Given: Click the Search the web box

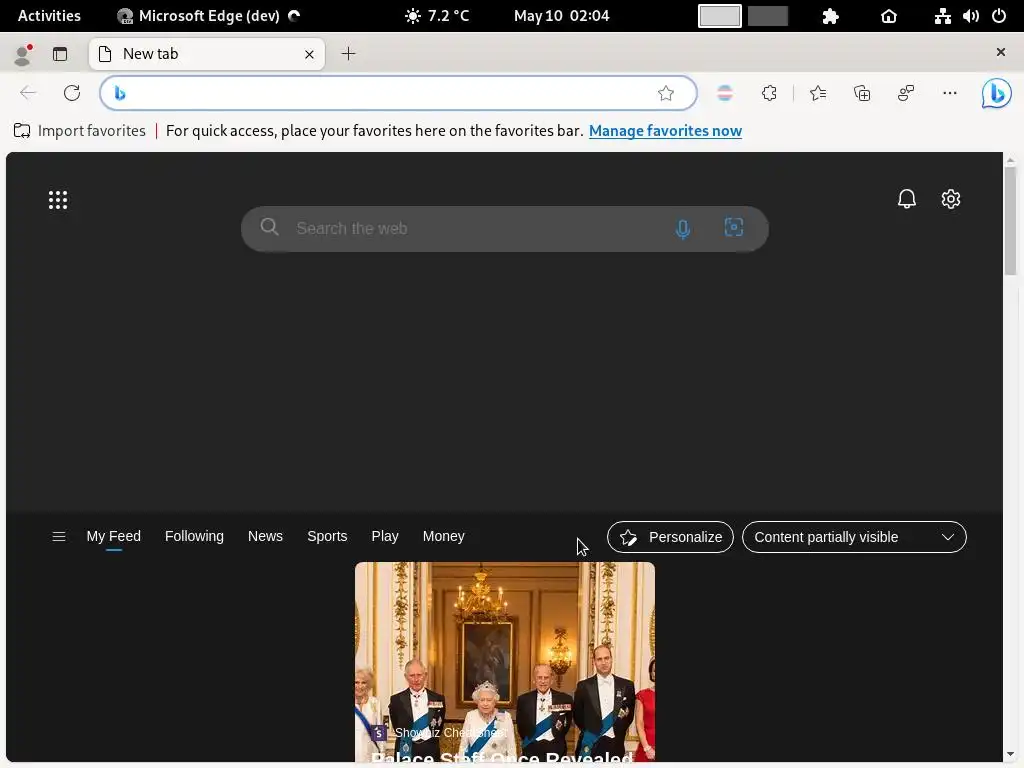Looking at the screenshot, I should (504, 229).
